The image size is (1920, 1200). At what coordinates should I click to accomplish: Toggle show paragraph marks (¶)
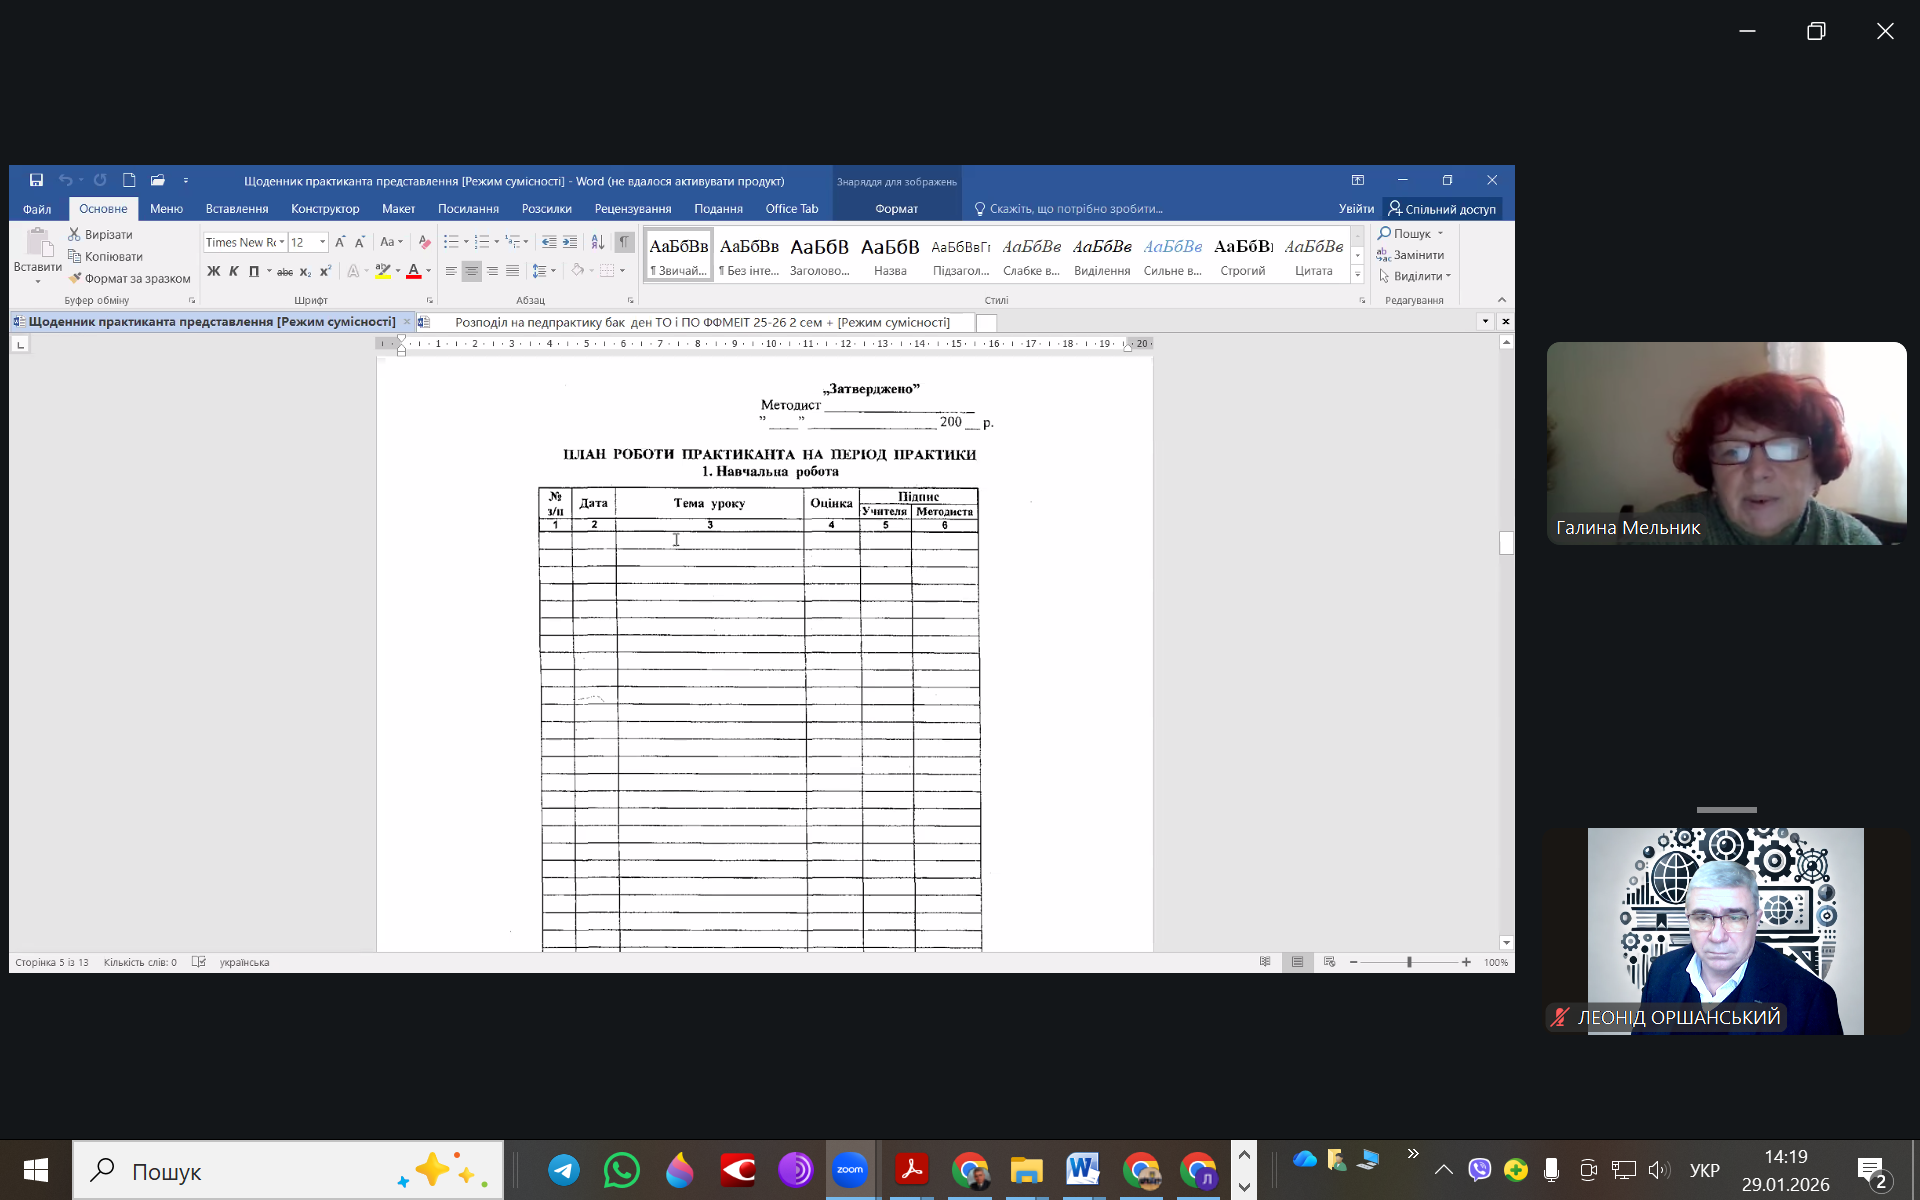(x=624, y=242)
